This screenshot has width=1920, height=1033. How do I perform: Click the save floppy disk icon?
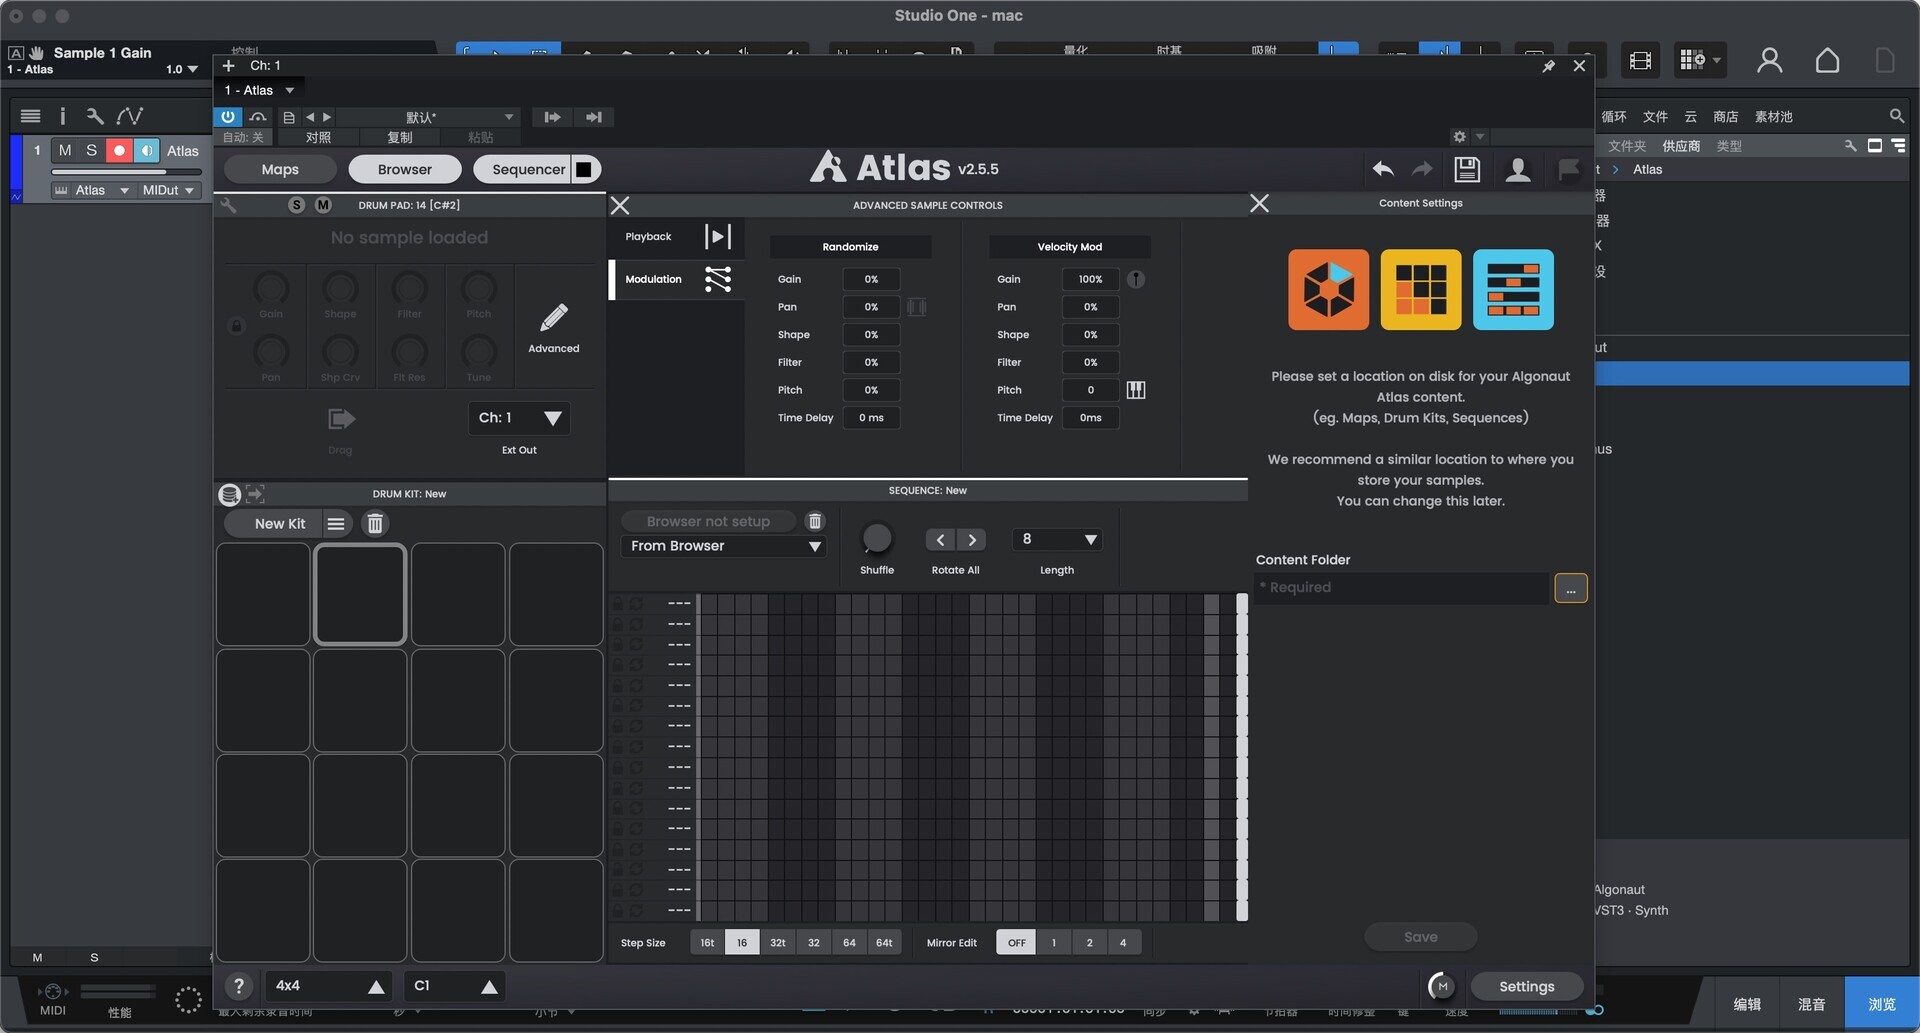point(1466,169)
